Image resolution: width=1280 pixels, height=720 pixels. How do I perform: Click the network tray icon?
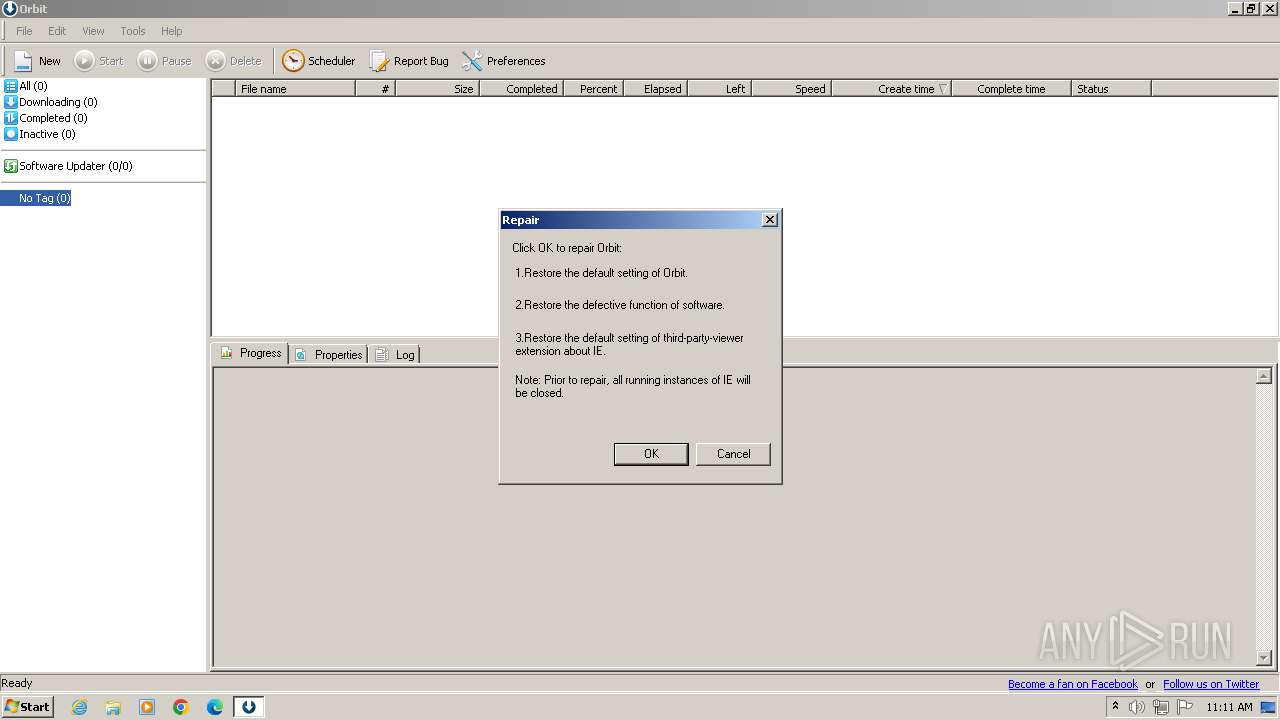pos(1161,707)
